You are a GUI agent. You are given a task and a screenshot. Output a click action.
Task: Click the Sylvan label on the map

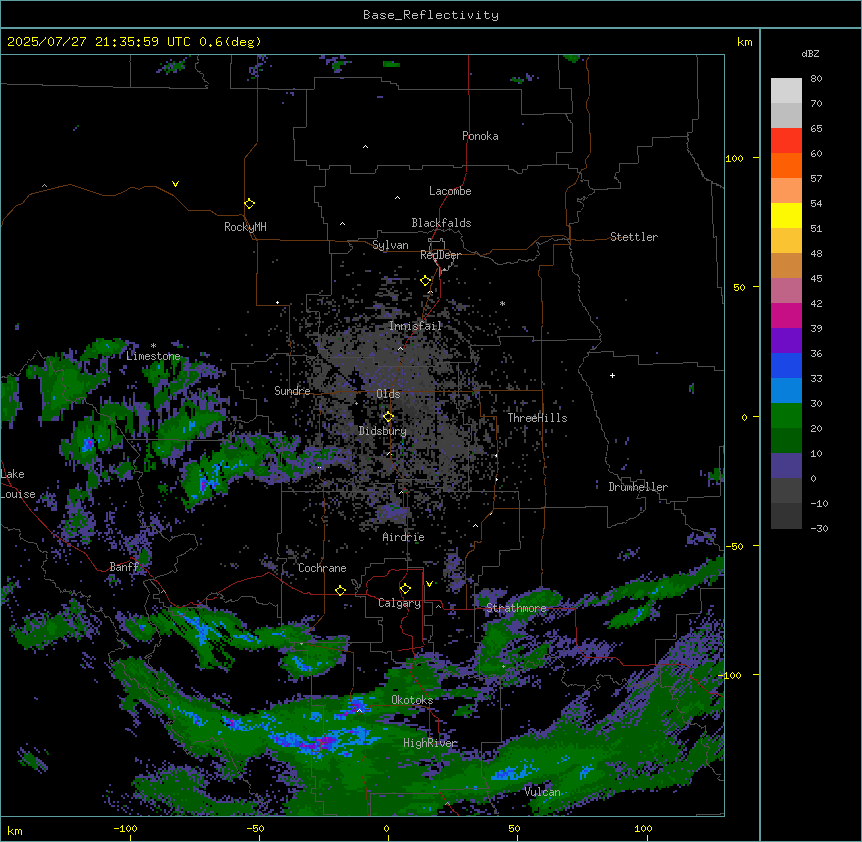[x=390, y=245]
